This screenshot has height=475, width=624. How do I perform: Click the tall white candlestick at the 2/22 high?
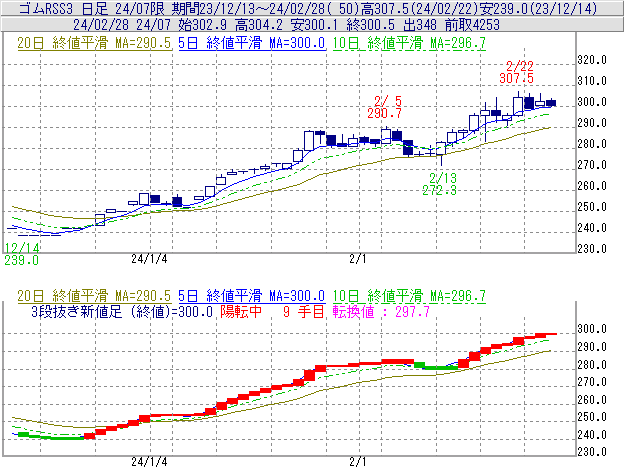pos(518,104)
